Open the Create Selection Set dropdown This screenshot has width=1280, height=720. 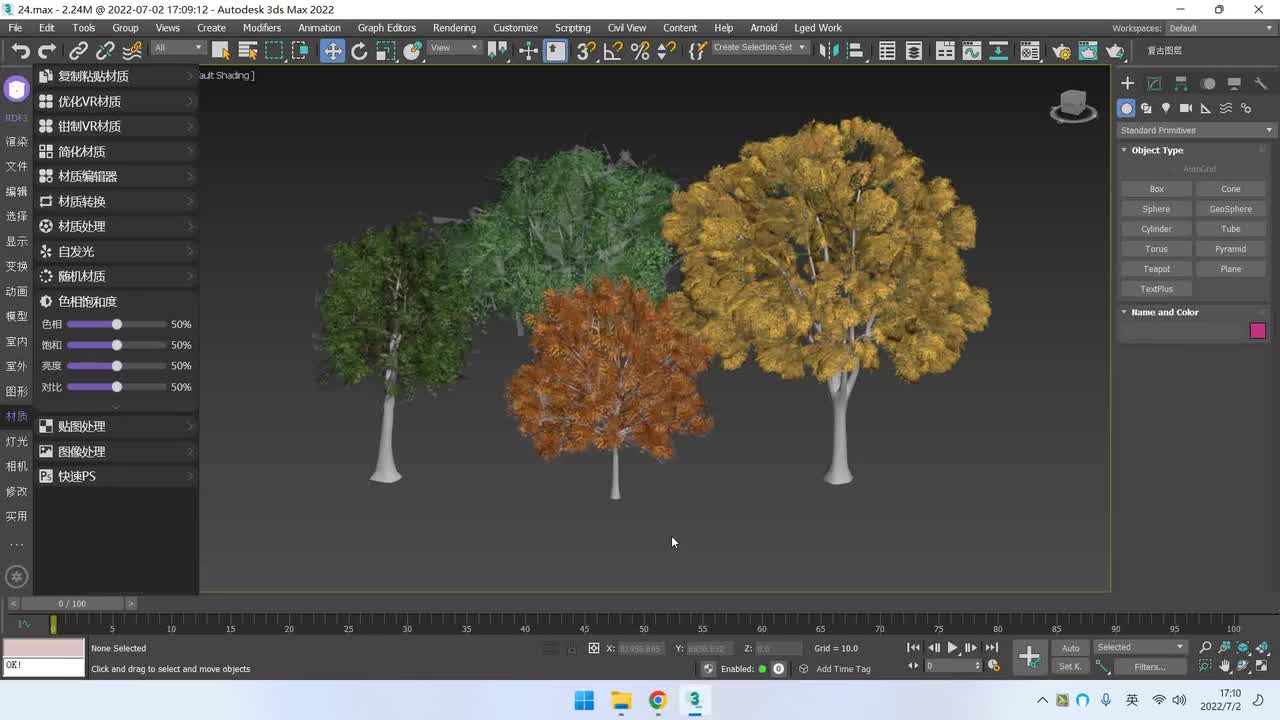click(x=759, y=48)
